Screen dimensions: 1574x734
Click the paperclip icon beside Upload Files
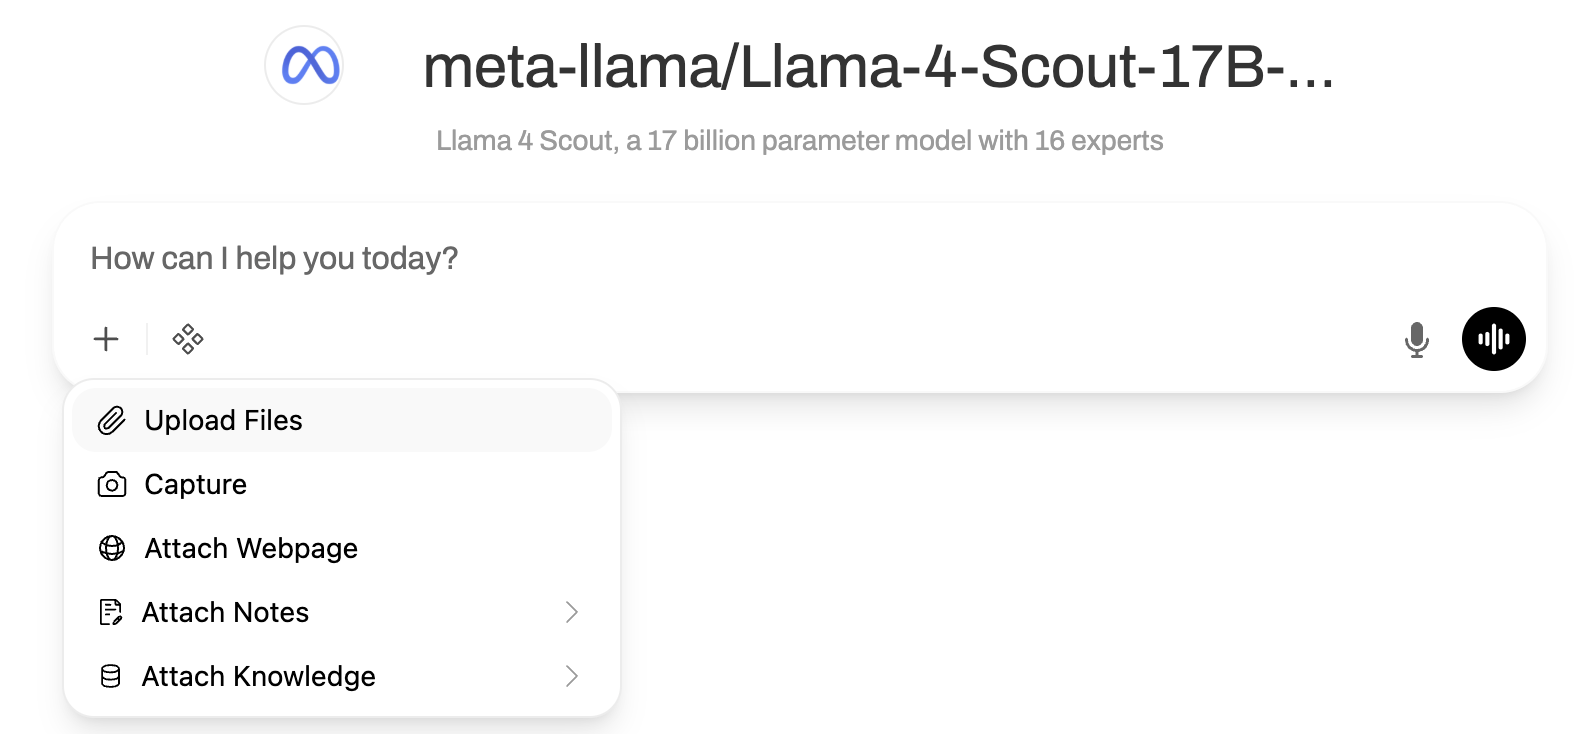pos(112,420)
